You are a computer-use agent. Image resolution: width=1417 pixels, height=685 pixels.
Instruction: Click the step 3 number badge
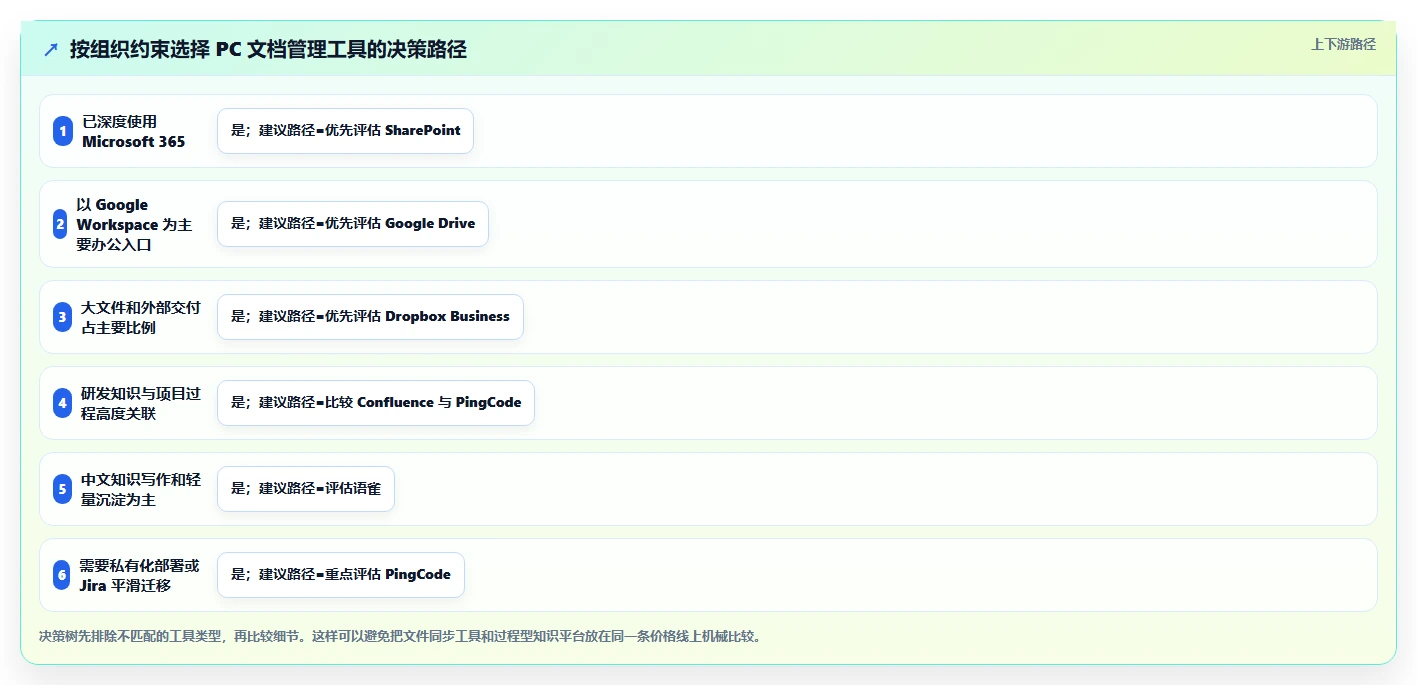click(x=62, y=317)
